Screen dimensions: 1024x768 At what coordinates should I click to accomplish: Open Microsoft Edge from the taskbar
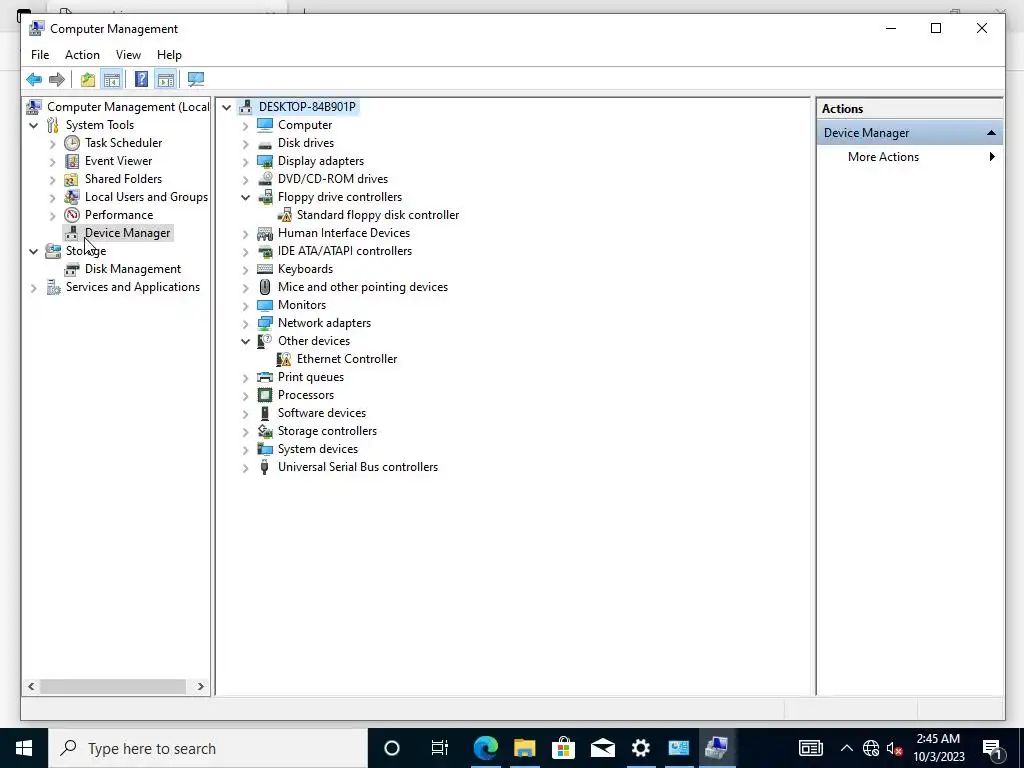tap(485, 748)
